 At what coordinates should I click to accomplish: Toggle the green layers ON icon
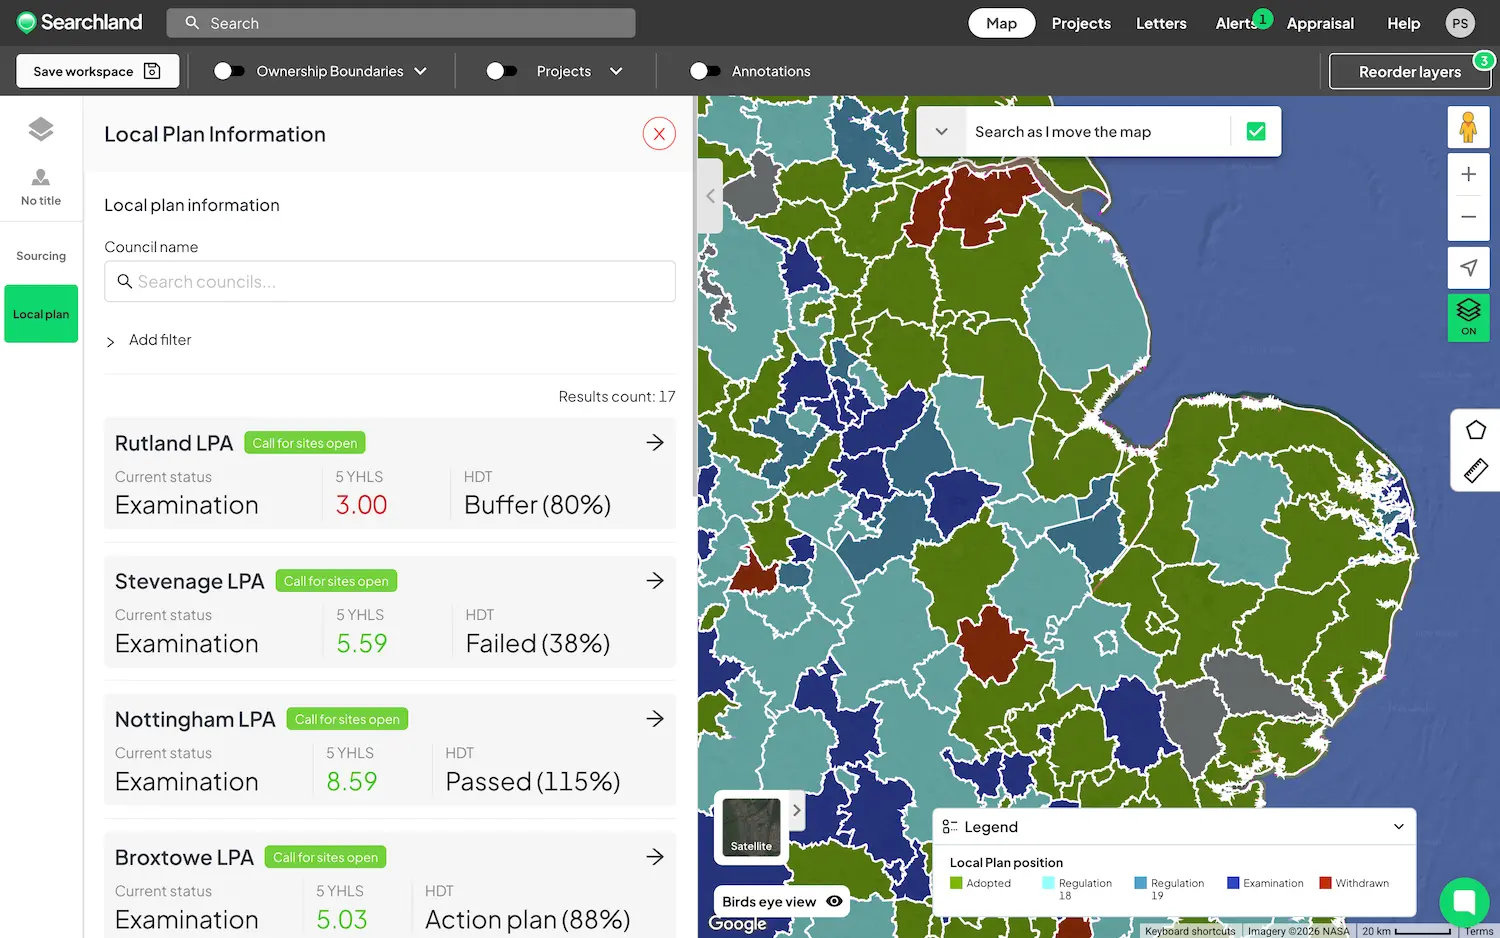point(1468,317)
